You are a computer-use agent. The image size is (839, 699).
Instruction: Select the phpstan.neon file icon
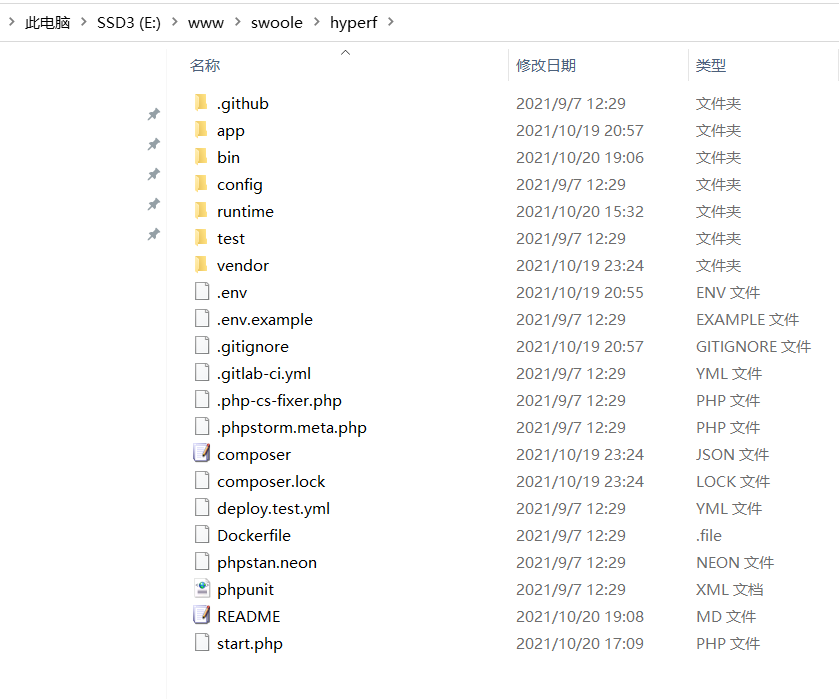pos(202,561)
